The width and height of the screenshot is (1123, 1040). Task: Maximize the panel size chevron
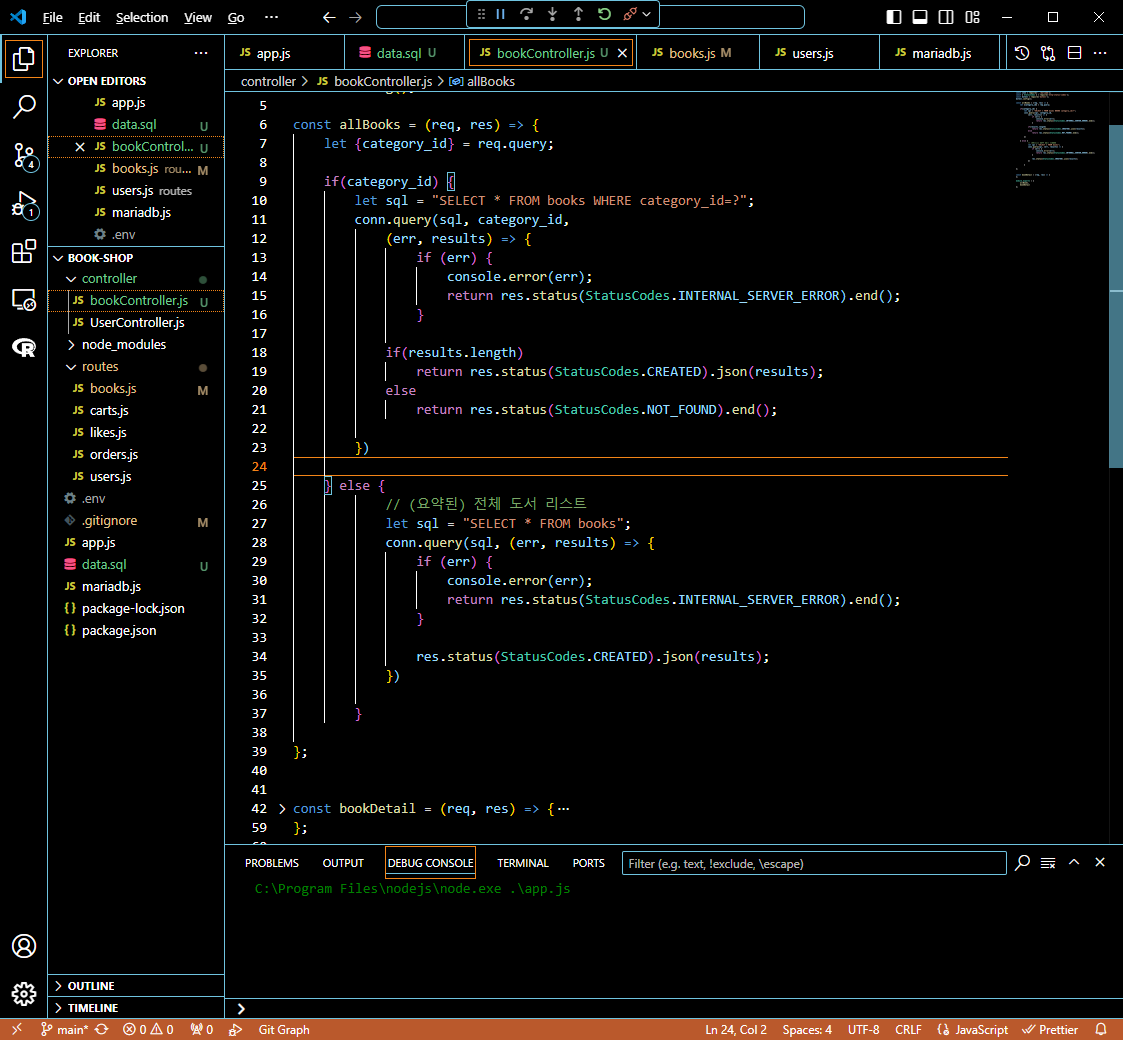click(x=1074, y=862)
